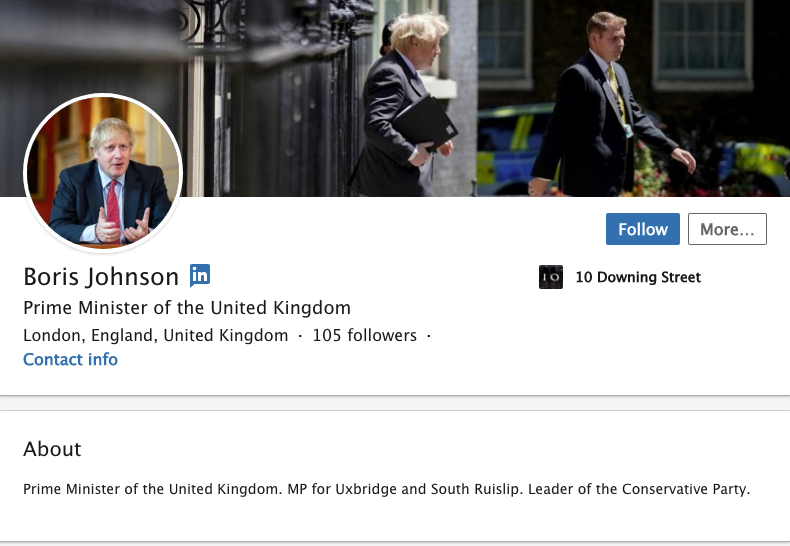The height and width of the screenshot is (546, 790).
Task: Open the More... options menu
Action: pos(727,229)
